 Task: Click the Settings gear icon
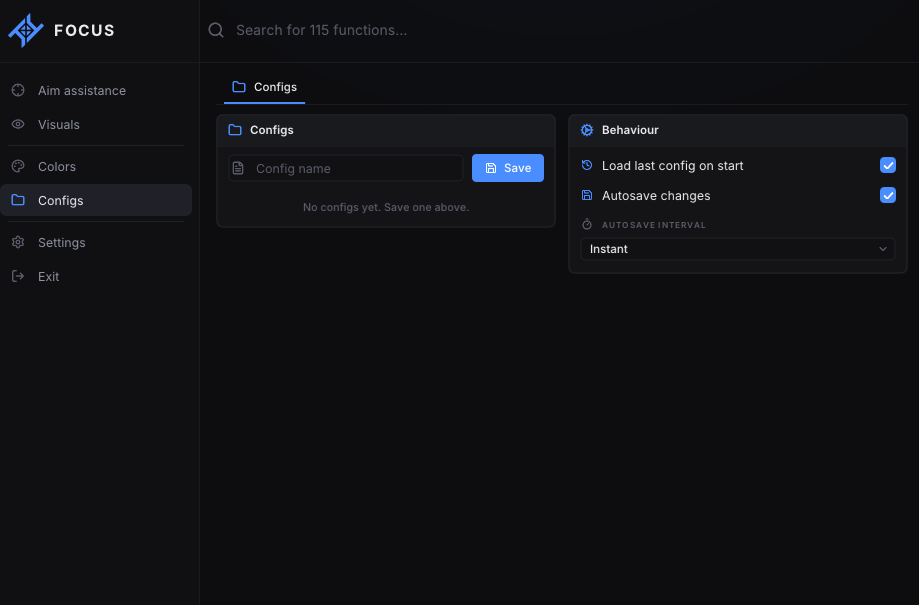[18, 242]
